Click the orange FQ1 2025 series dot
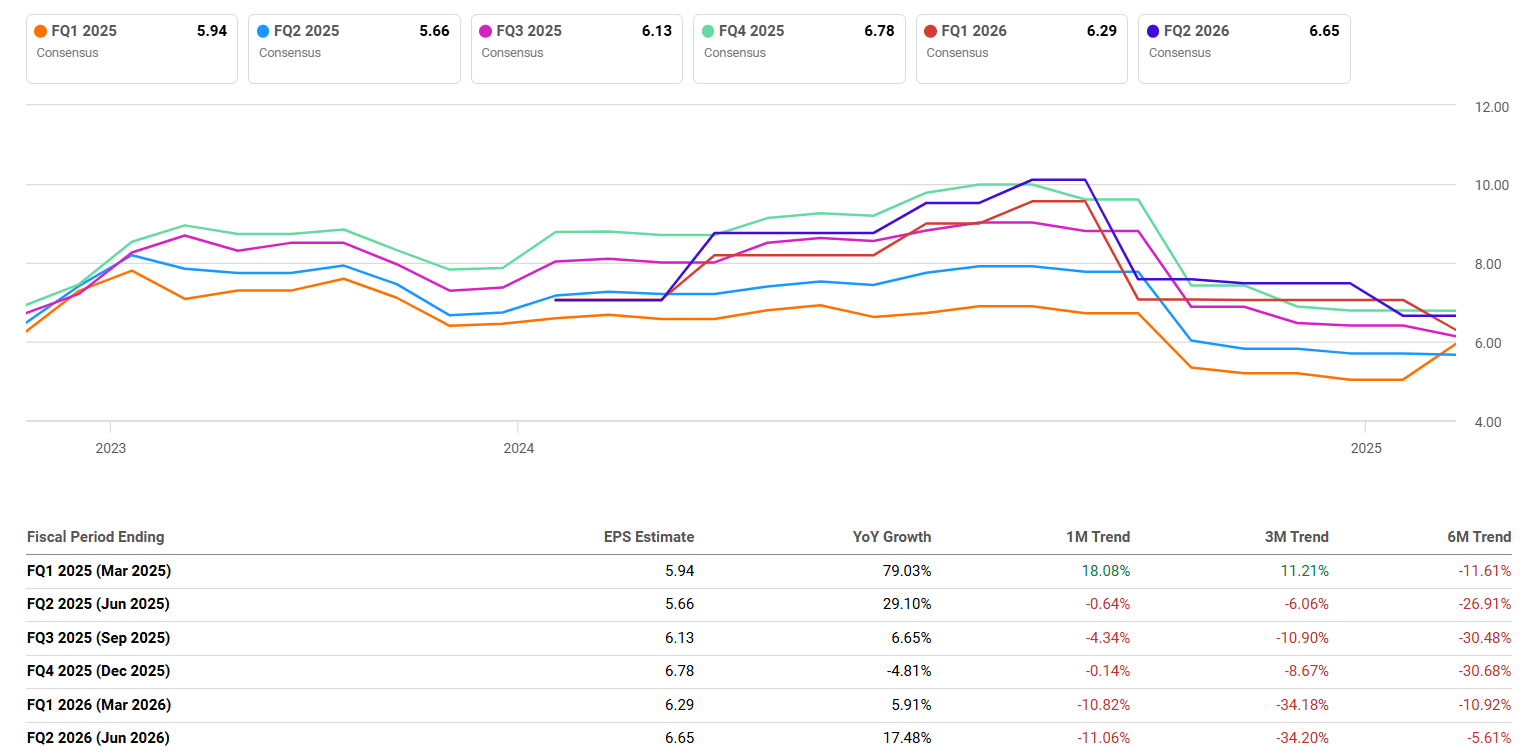 pyautogui.click(x=39, y=31)
